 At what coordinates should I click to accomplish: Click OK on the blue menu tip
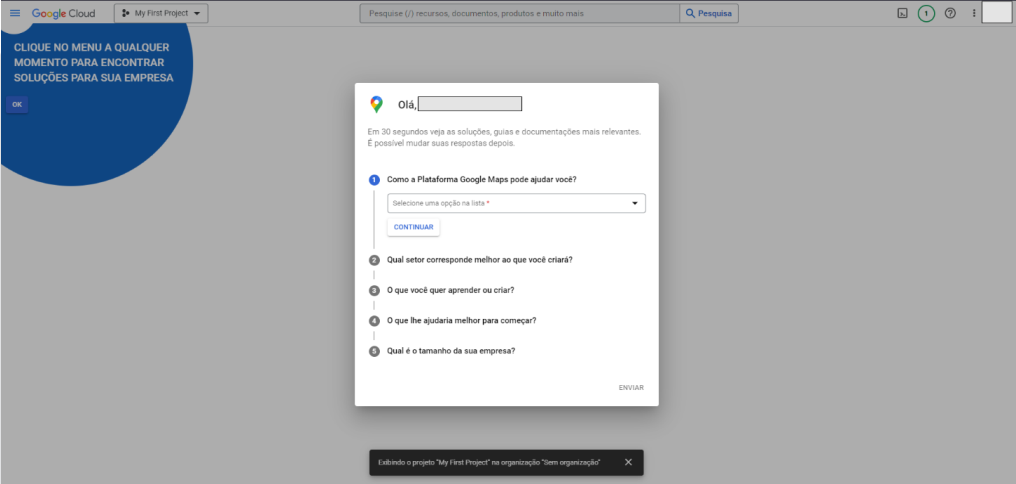click(17, 104)
